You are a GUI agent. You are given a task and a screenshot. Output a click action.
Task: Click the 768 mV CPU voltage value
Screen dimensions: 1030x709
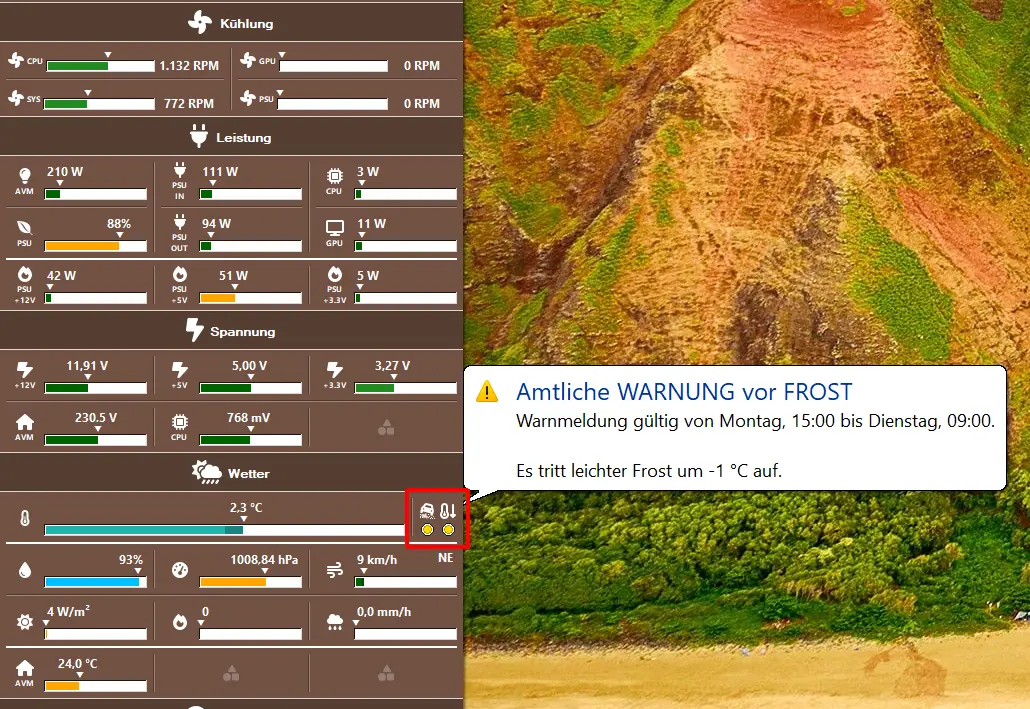coord(248,417)
